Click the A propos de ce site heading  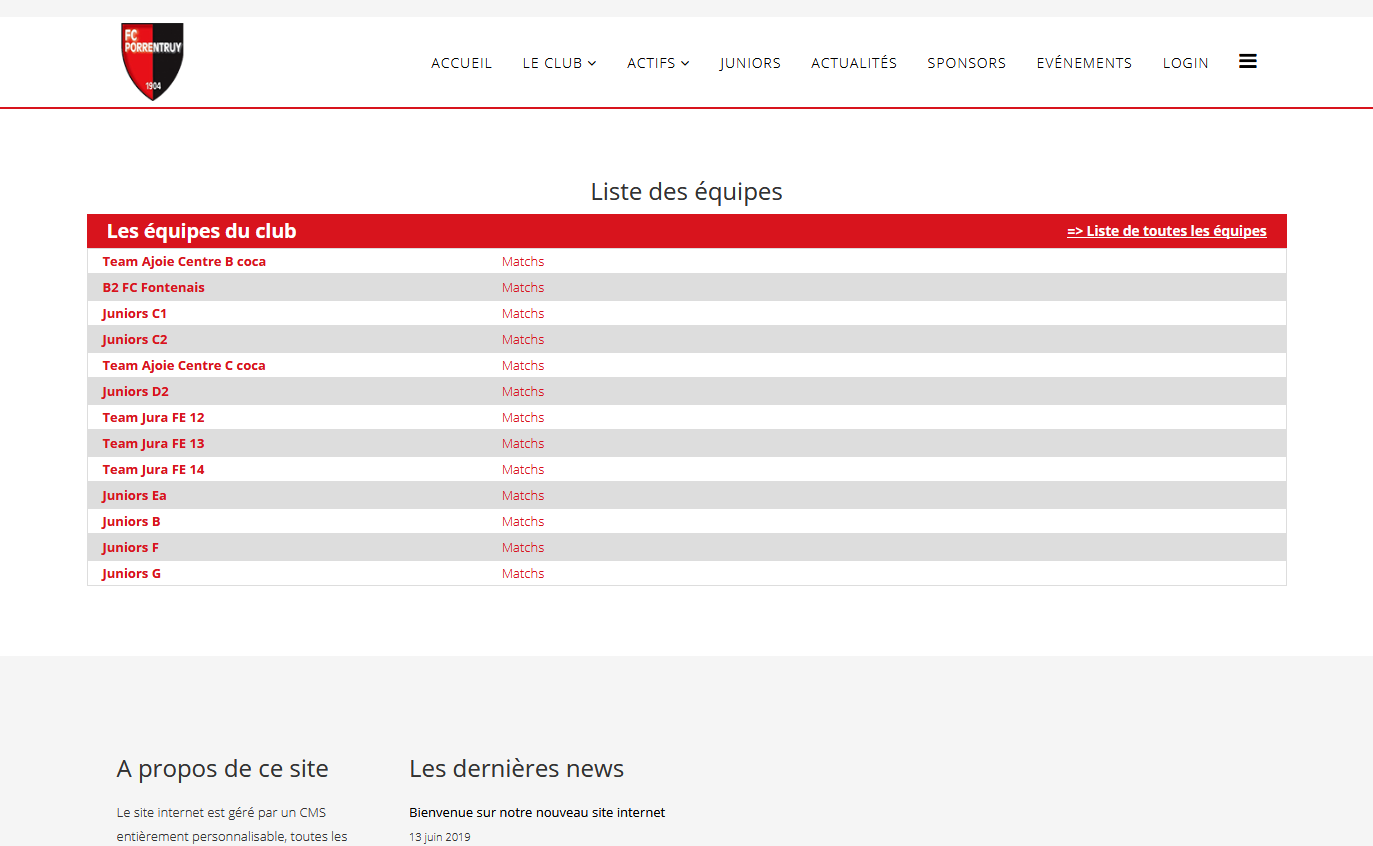(222, 768)
